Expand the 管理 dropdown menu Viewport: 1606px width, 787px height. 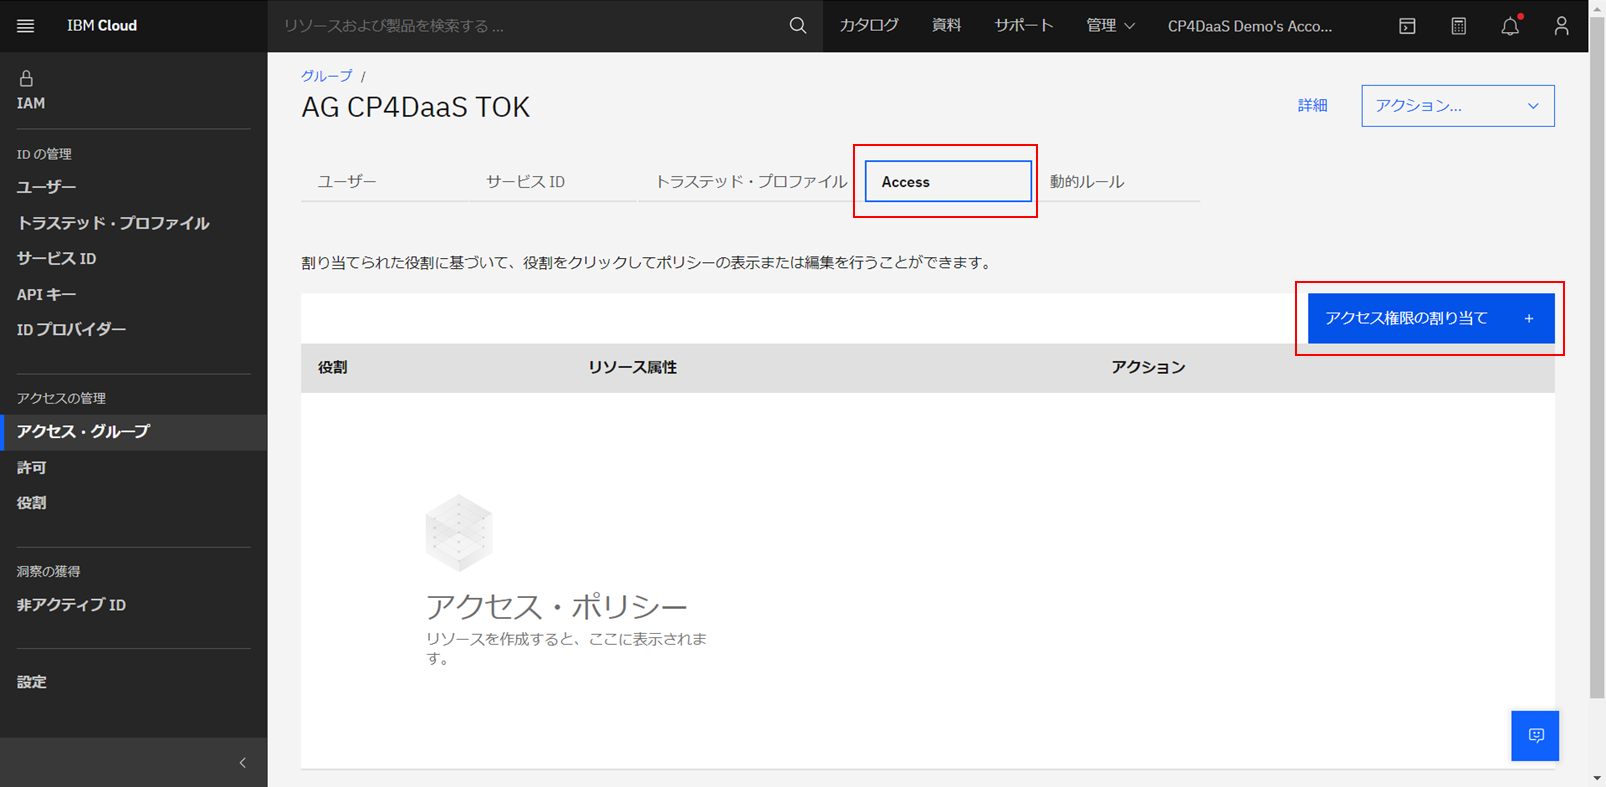click(1110, 26)
